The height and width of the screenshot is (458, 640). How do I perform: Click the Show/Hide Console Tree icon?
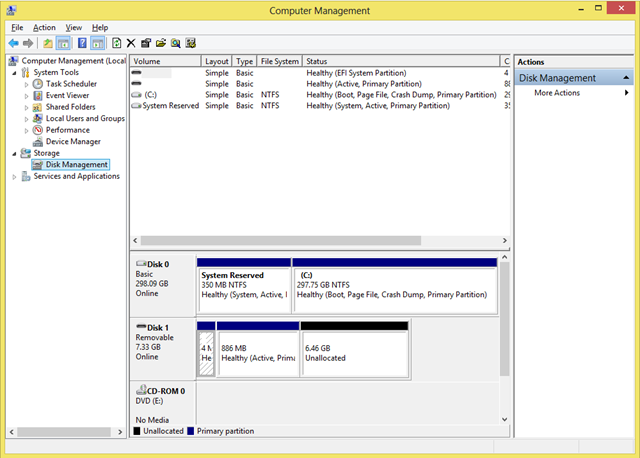(63, 43)
